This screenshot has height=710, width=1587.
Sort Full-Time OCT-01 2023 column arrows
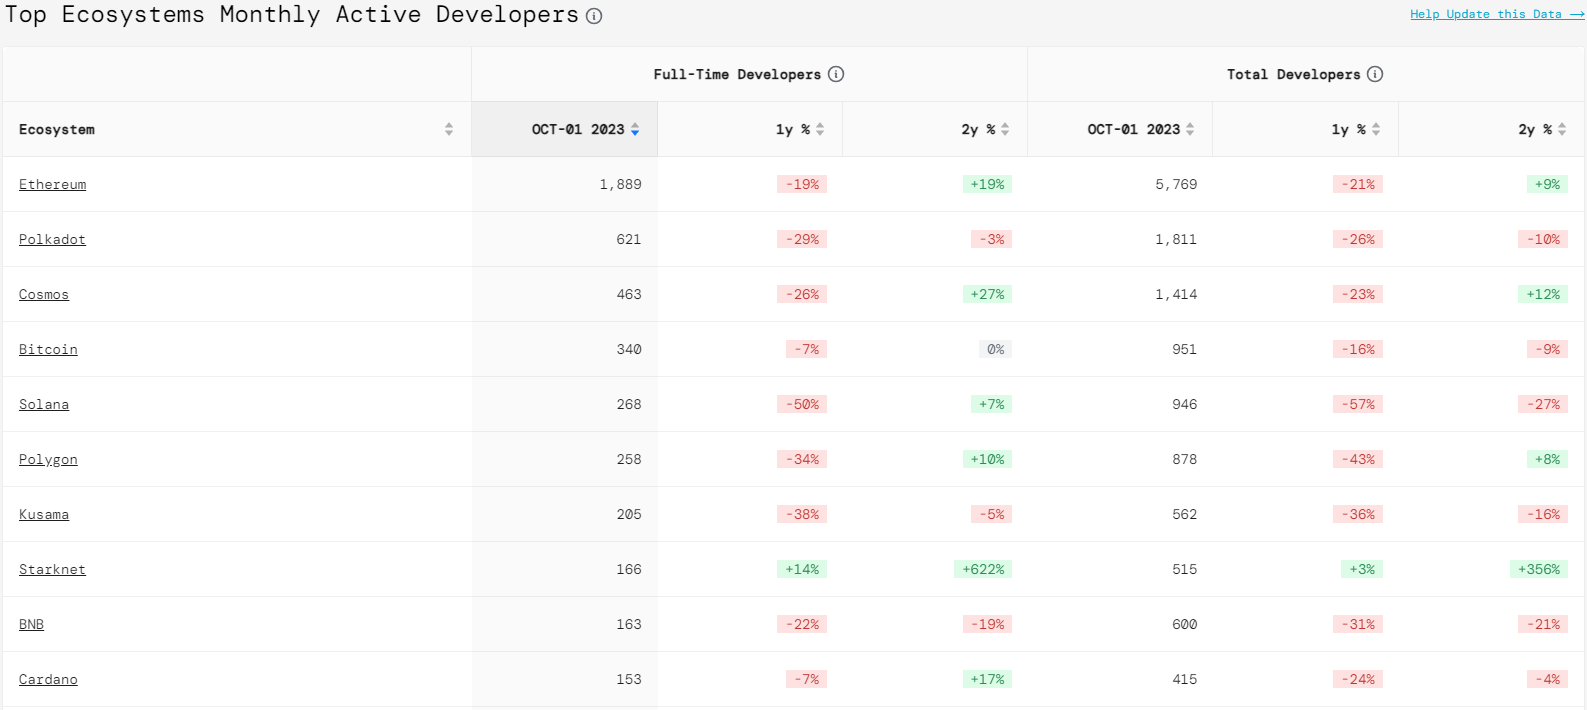click(635, 129)
